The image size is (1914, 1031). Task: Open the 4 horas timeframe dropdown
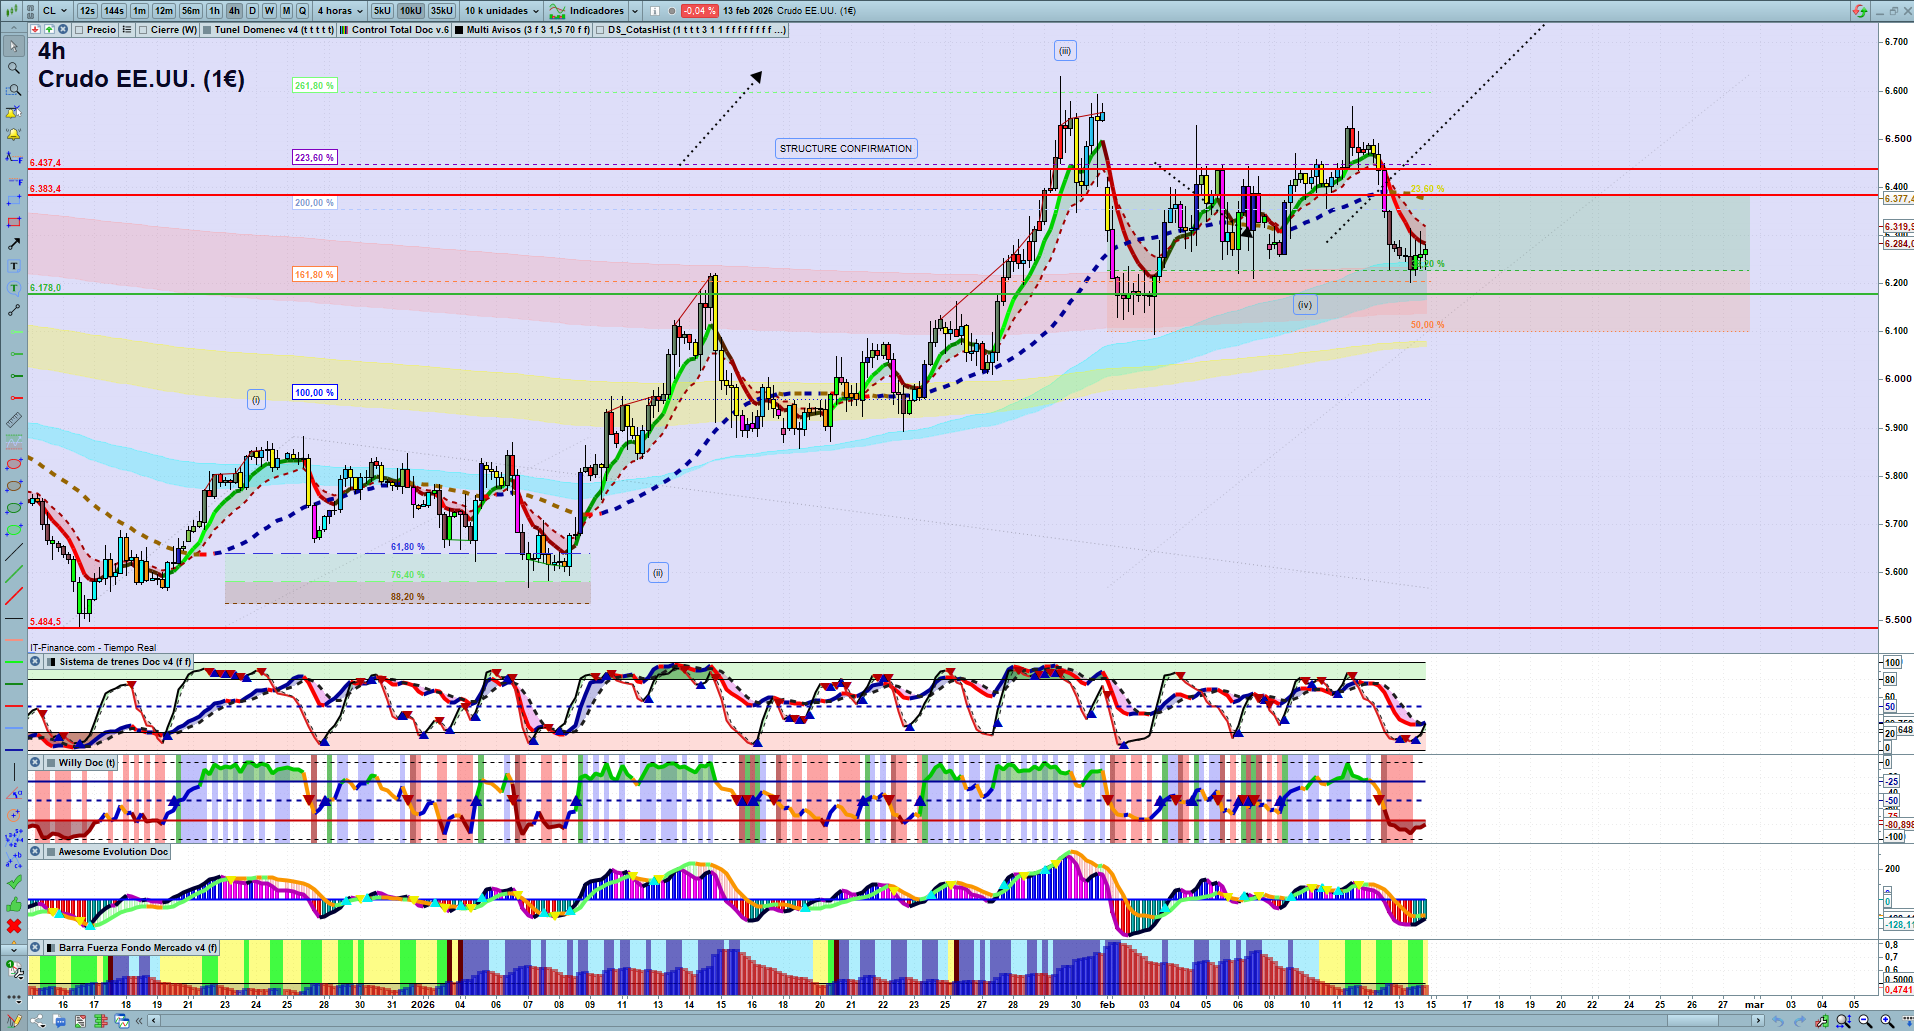click(x=340, y=11)
